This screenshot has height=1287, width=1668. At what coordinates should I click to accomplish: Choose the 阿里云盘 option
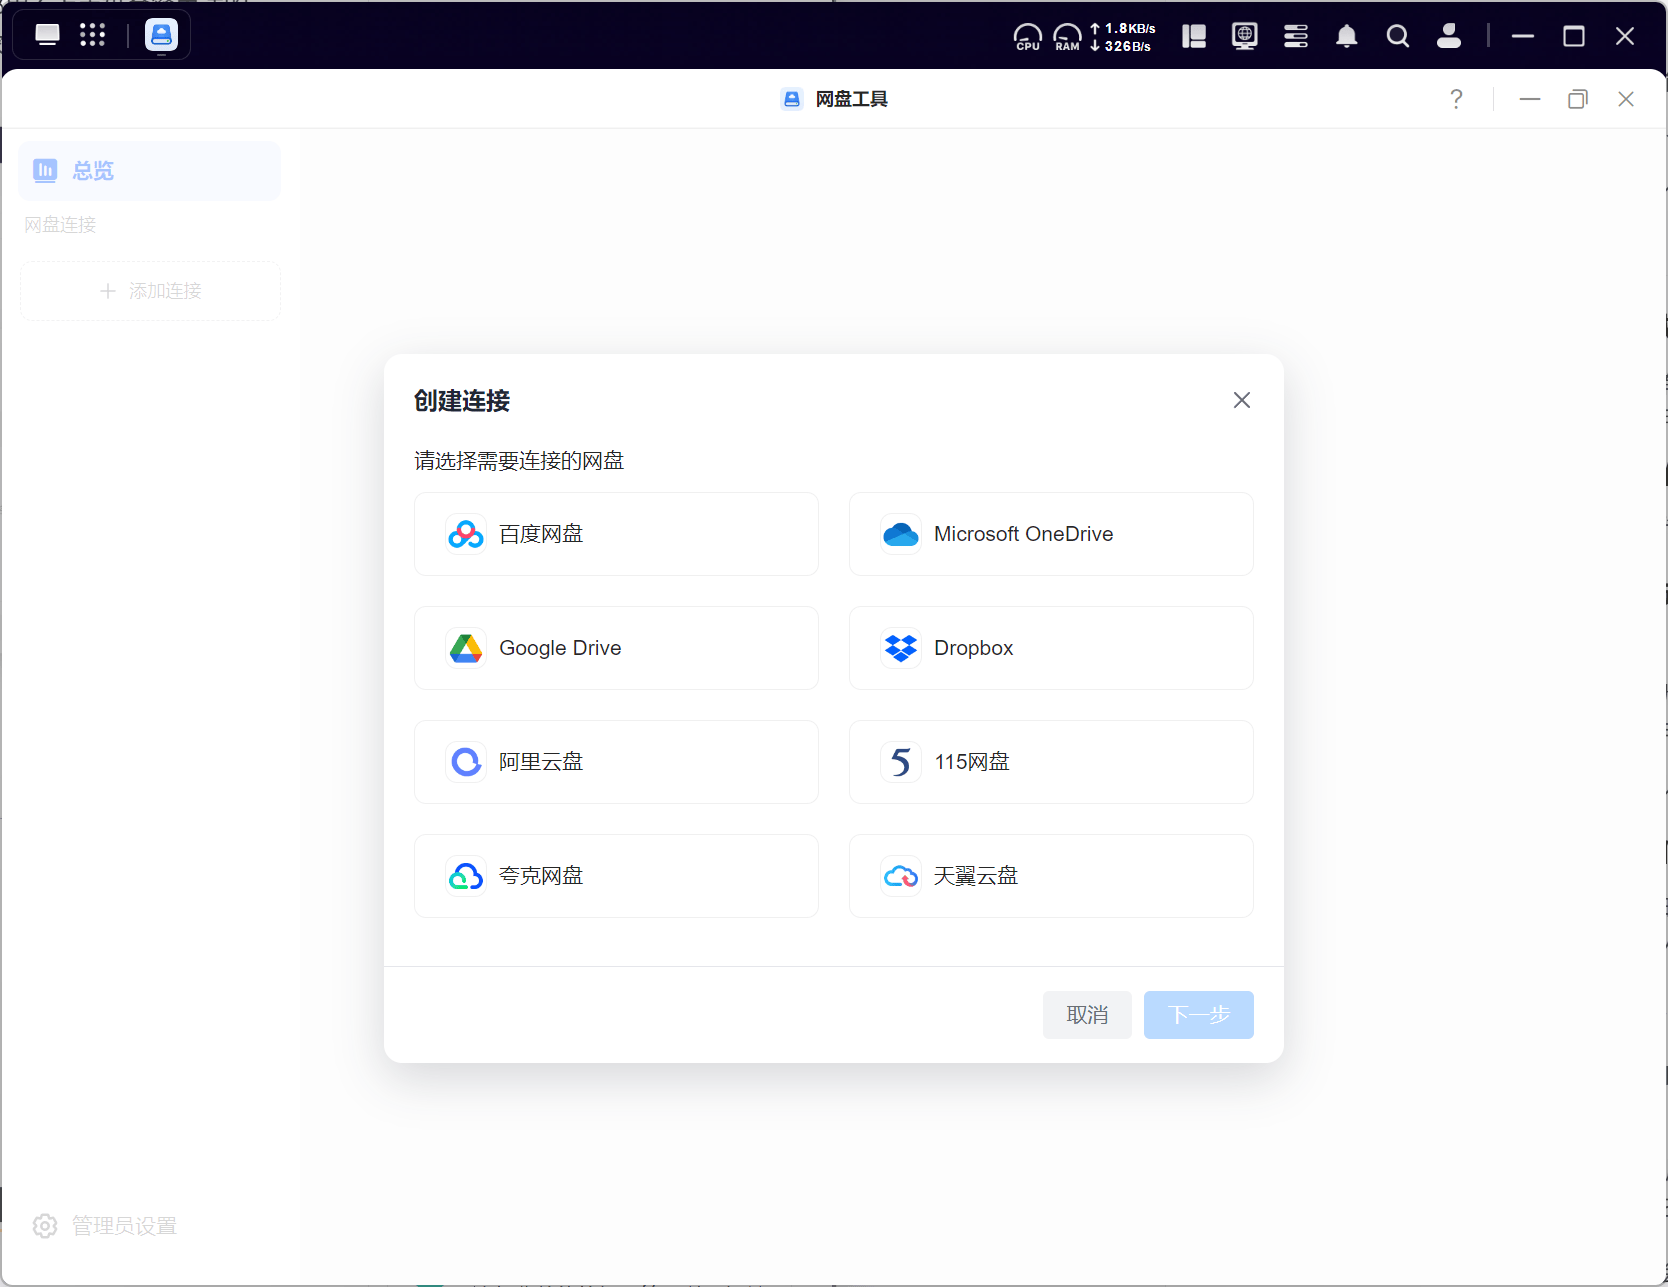point(616,762)
